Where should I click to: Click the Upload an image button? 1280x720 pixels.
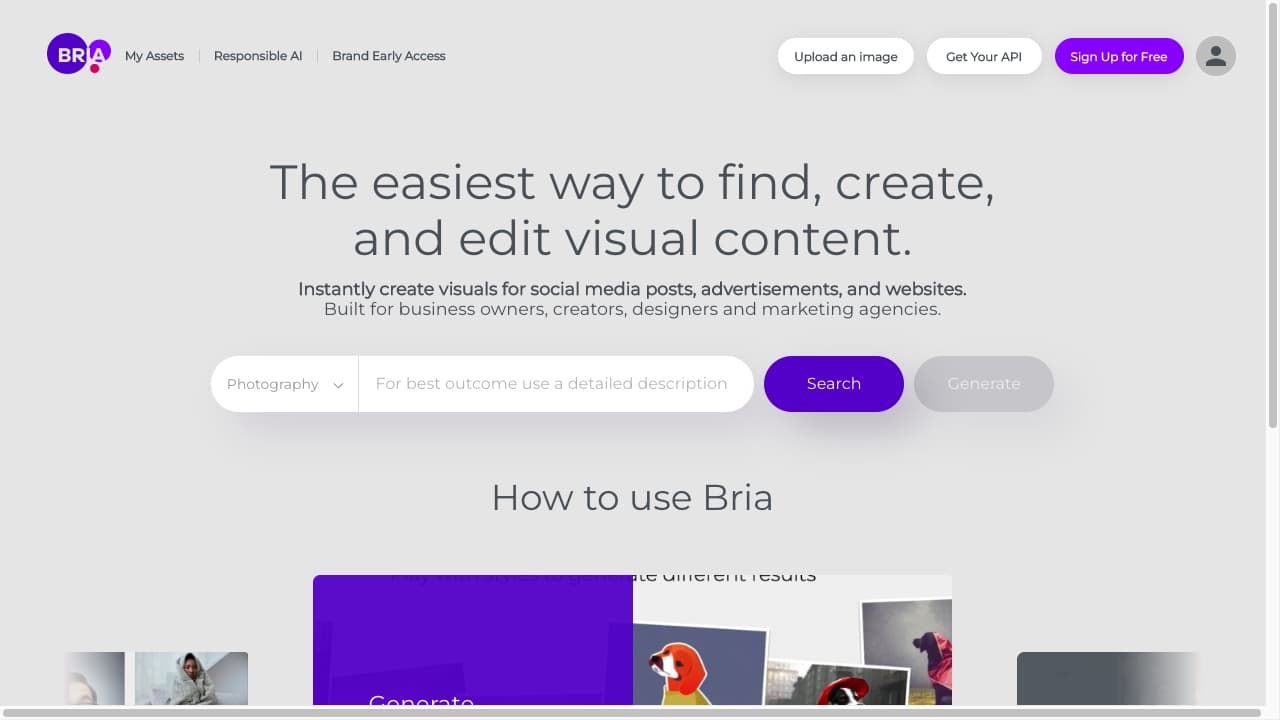(845, 56)
